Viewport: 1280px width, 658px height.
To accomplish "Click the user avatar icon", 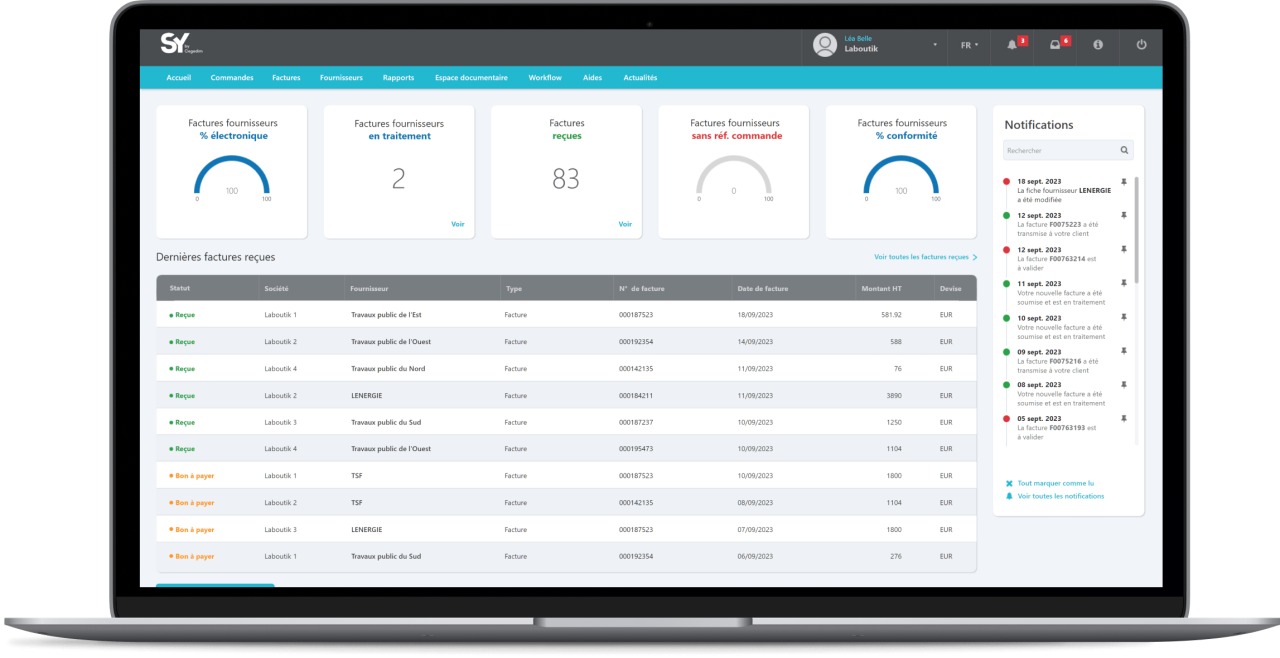I will (825, 45).
